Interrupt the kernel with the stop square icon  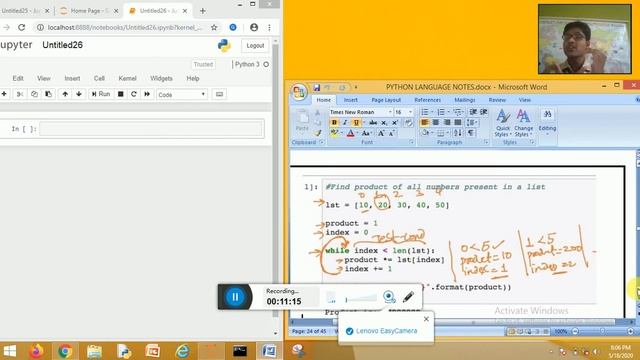120,94
